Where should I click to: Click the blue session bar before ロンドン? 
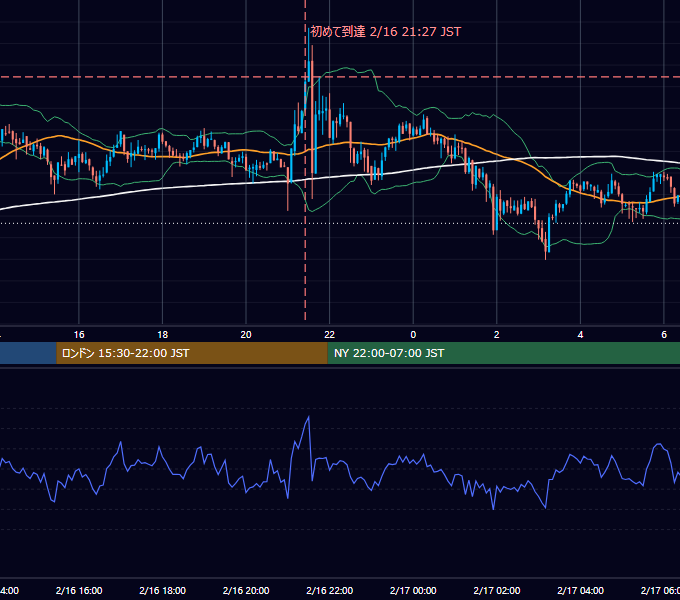(x=28, y=353)
